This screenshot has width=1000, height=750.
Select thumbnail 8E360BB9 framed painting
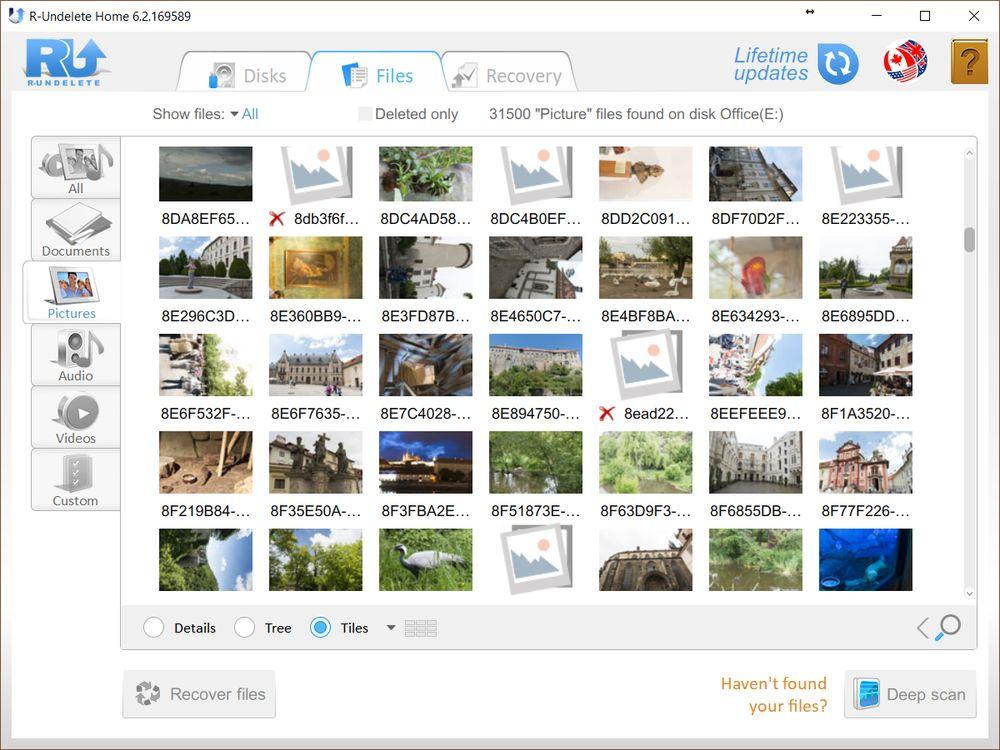316,267
